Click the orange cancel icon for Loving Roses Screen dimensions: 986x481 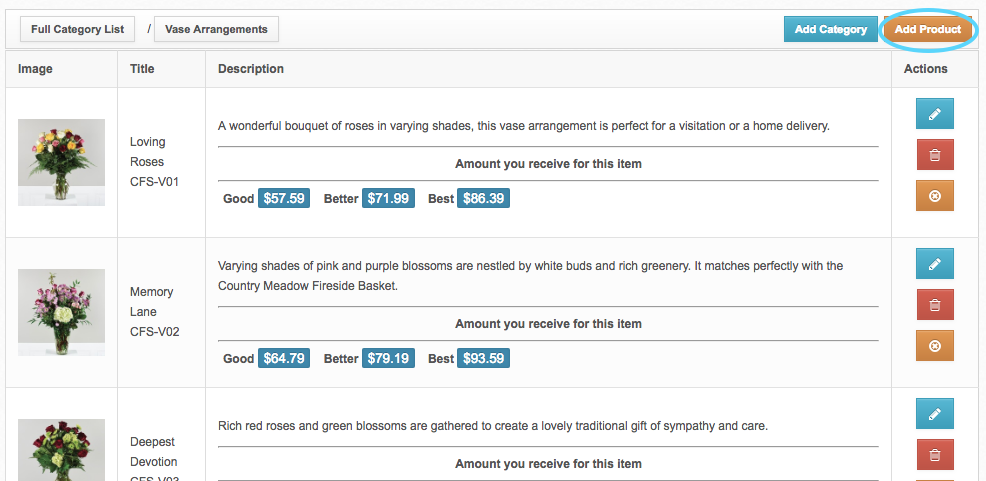934,196
